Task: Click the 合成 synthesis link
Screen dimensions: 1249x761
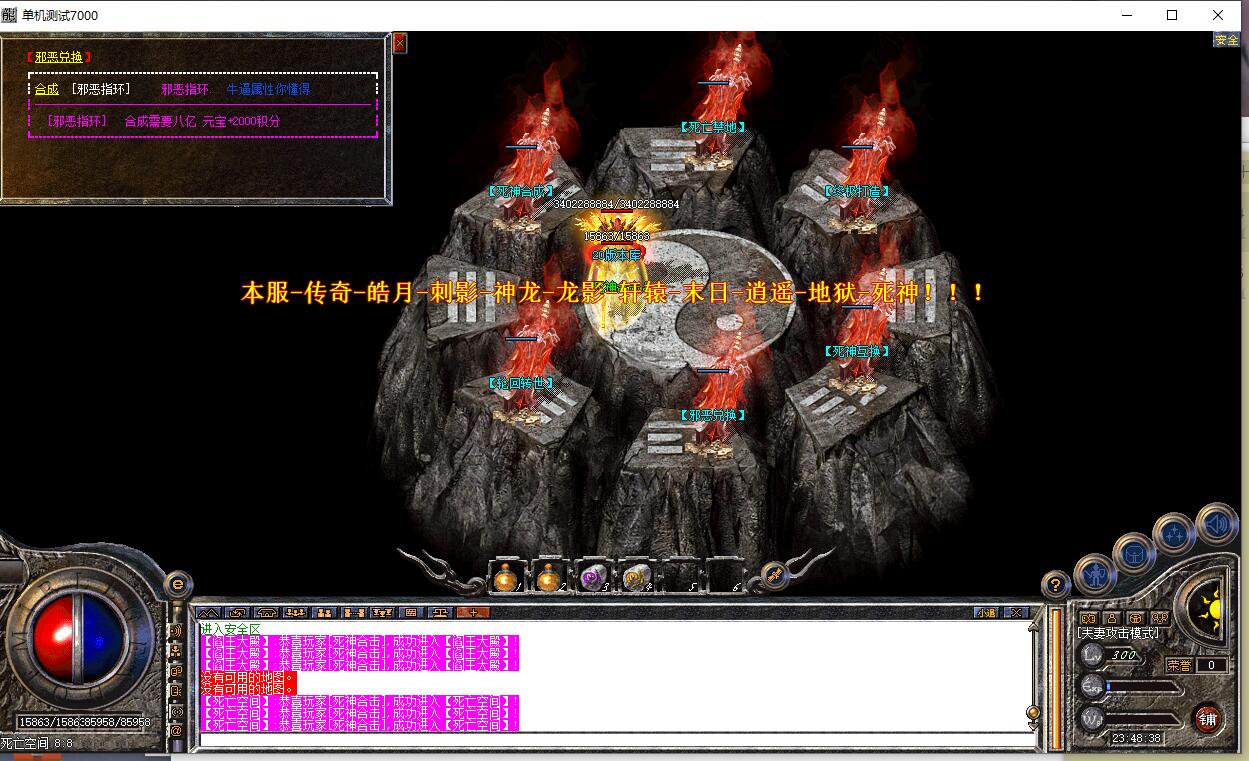Action: coord(46,89)
